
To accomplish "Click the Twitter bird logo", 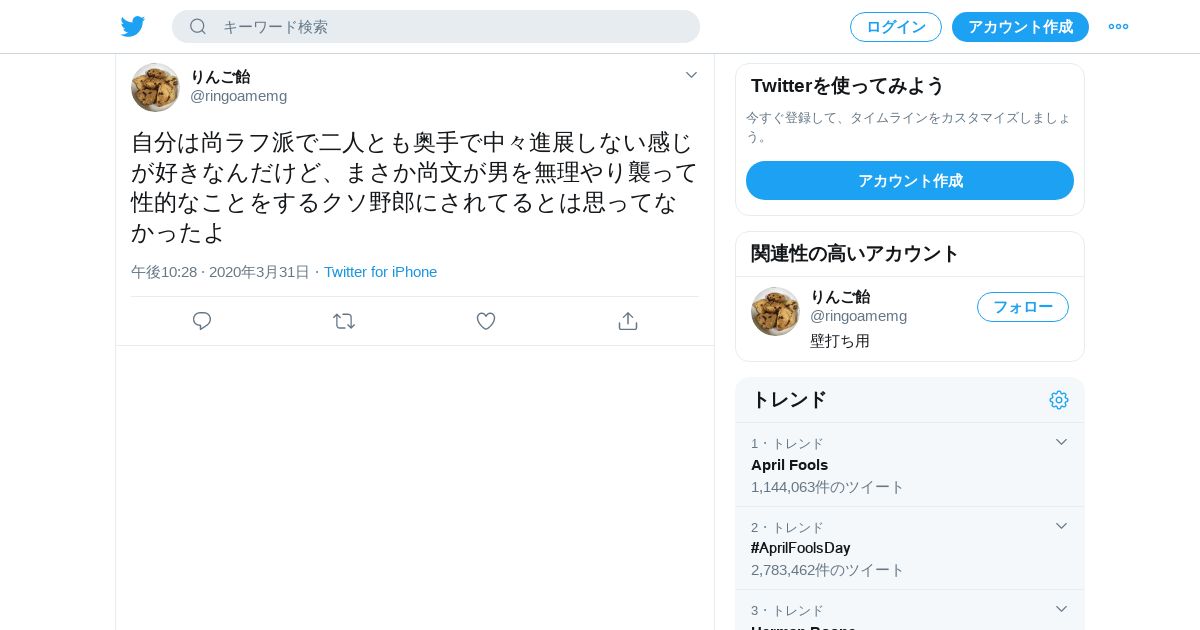I will (133, 27).
